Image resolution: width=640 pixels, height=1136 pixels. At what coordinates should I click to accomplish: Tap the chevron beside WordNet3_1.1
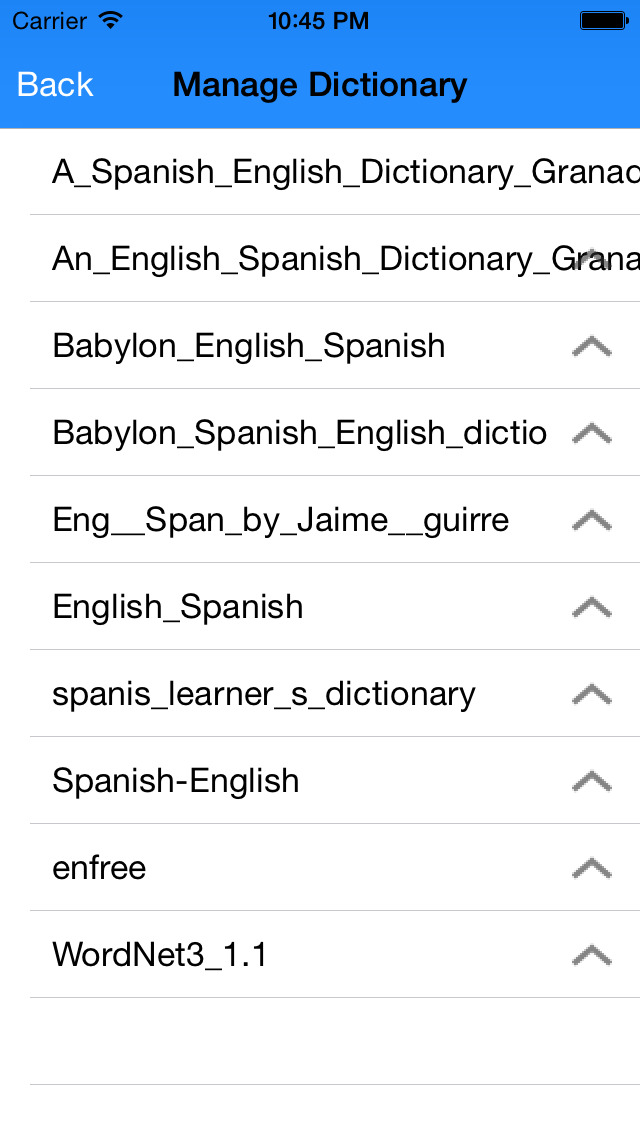[x=591, y=955]
